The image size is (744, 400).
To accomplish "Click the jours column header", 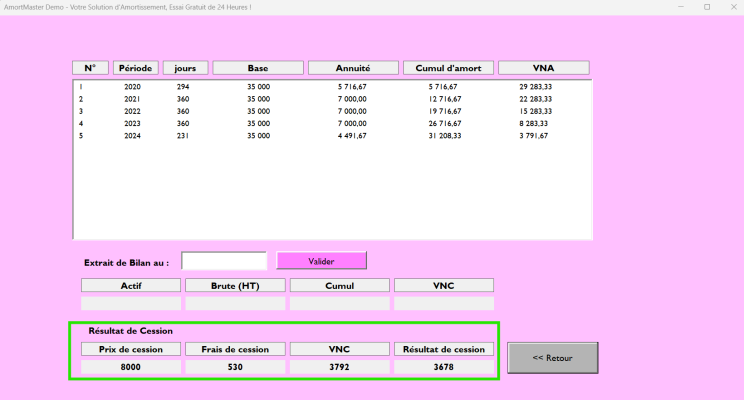I will pyautogui.click(x=185, y=68).
